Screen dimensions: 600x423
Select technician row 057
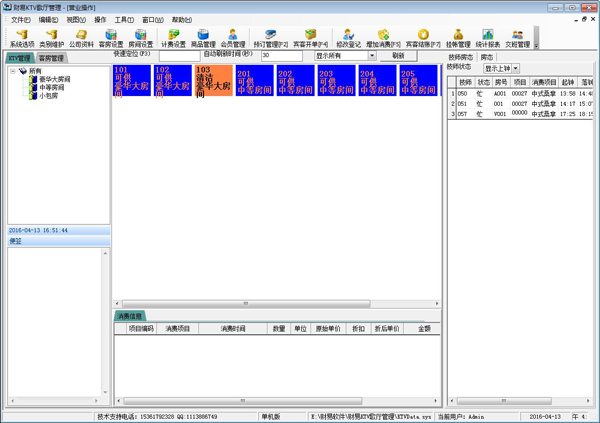[x=520, y=114]
